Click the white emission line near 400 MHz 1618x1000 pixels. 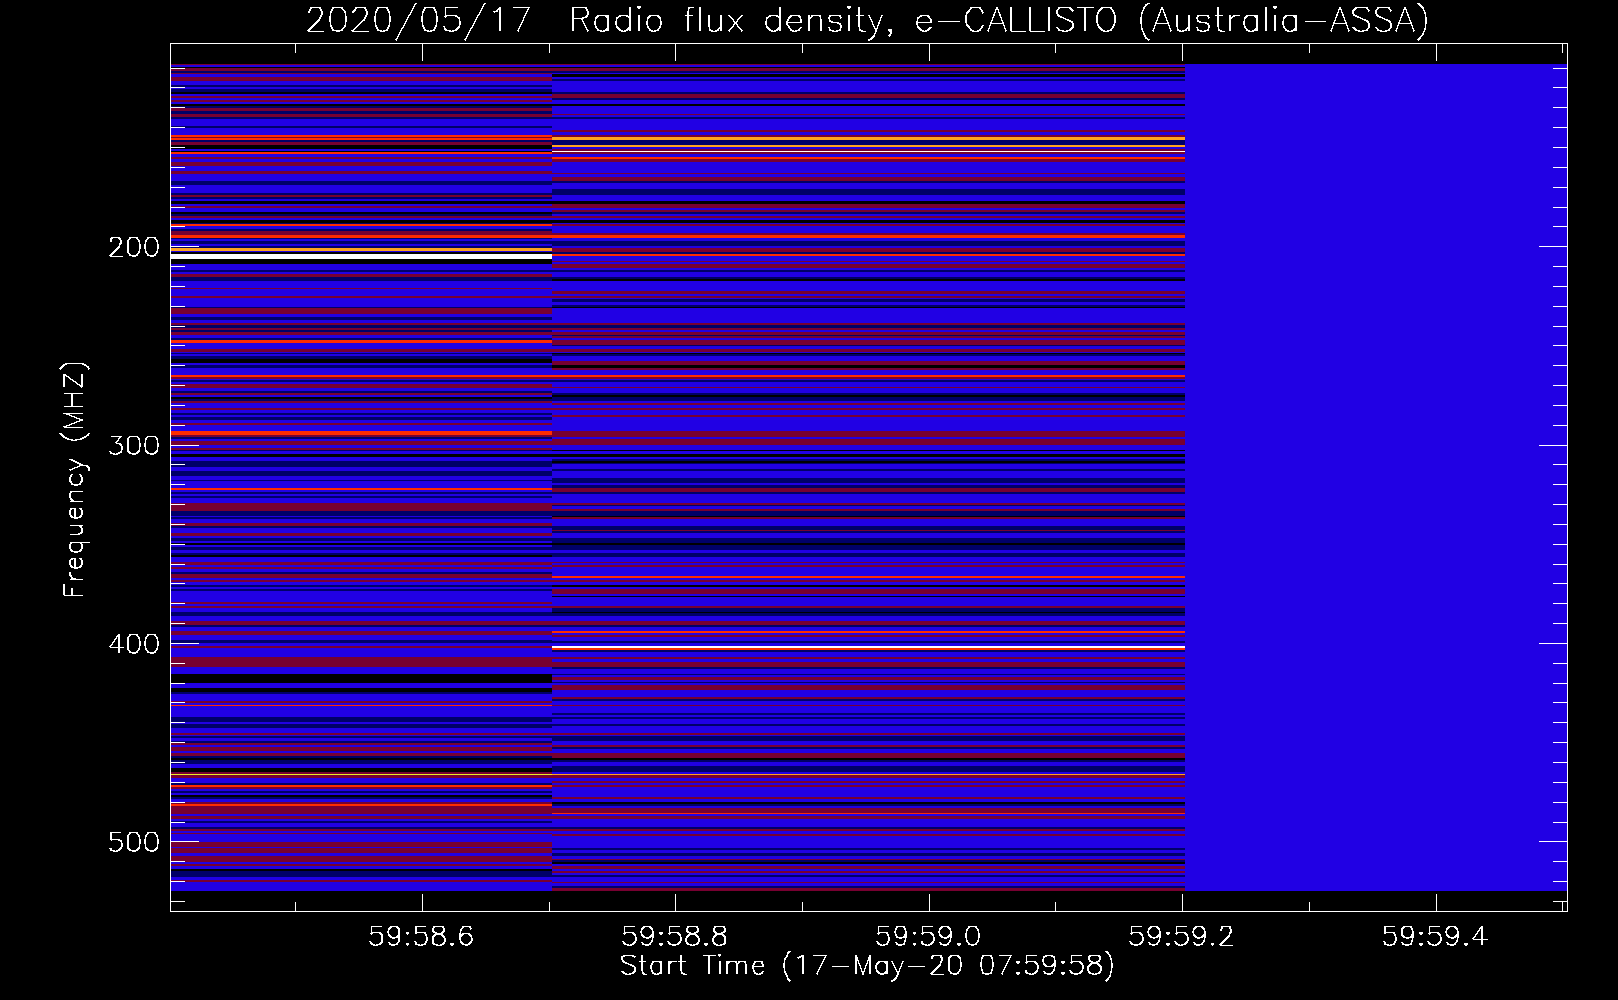[x=868, y=648]
